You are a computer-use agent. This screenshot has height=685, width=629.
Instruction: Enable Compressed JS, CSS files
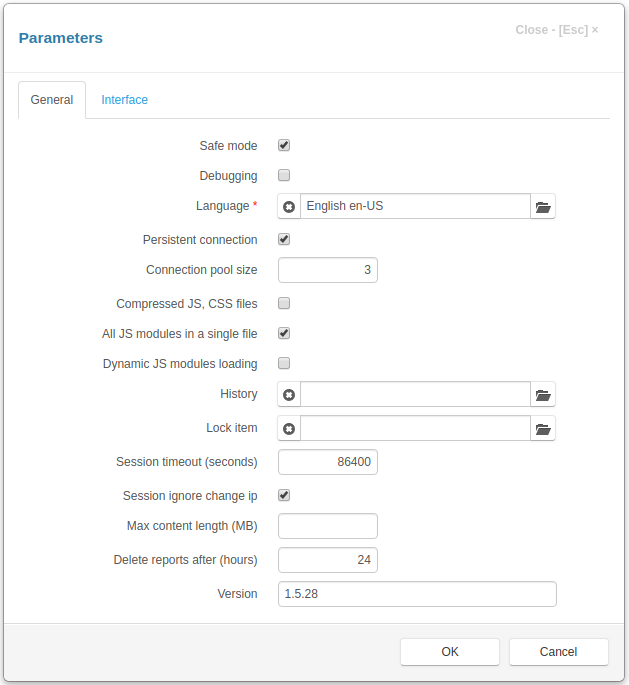tap(284, 303)
